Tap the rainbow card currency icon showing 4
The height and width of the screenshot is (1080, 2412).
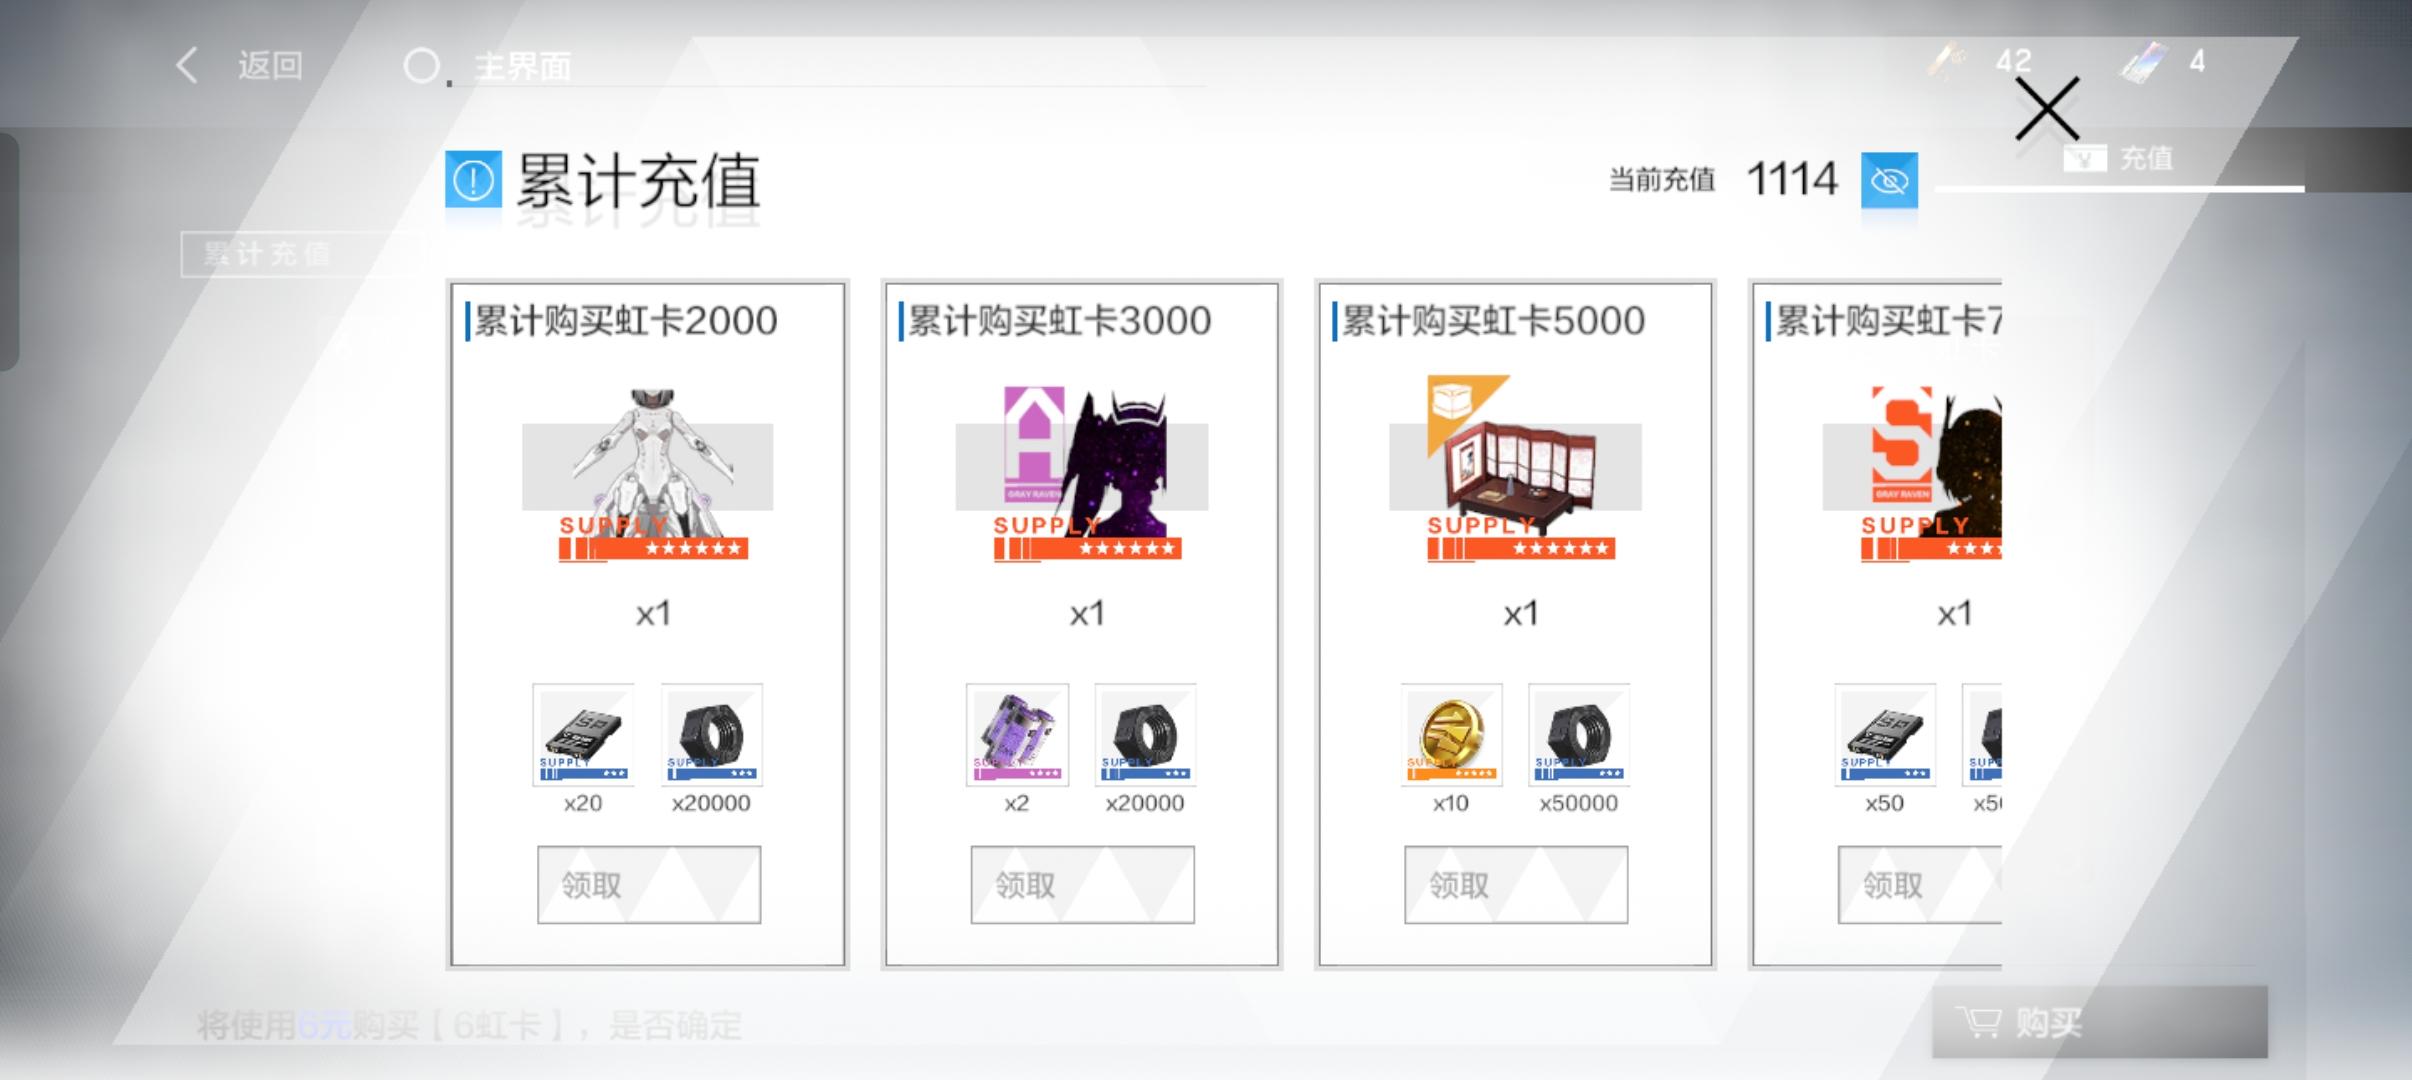(2142, 62)
